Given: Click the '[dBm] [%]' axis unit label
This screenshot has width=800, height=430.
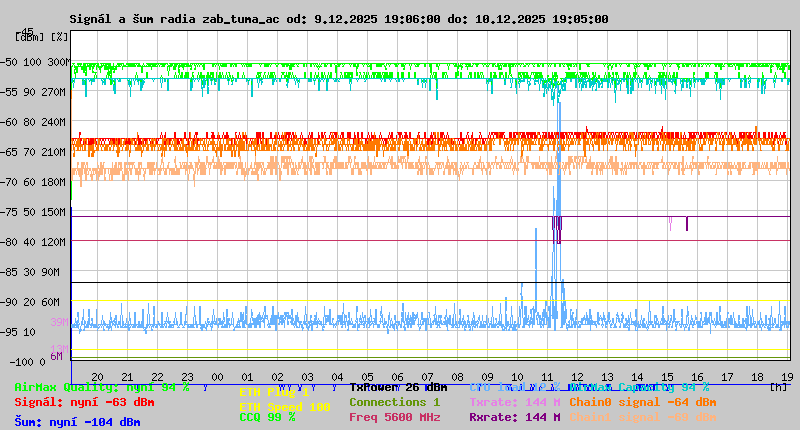Looking at the screenshot, I should click(x=43, y=37).
